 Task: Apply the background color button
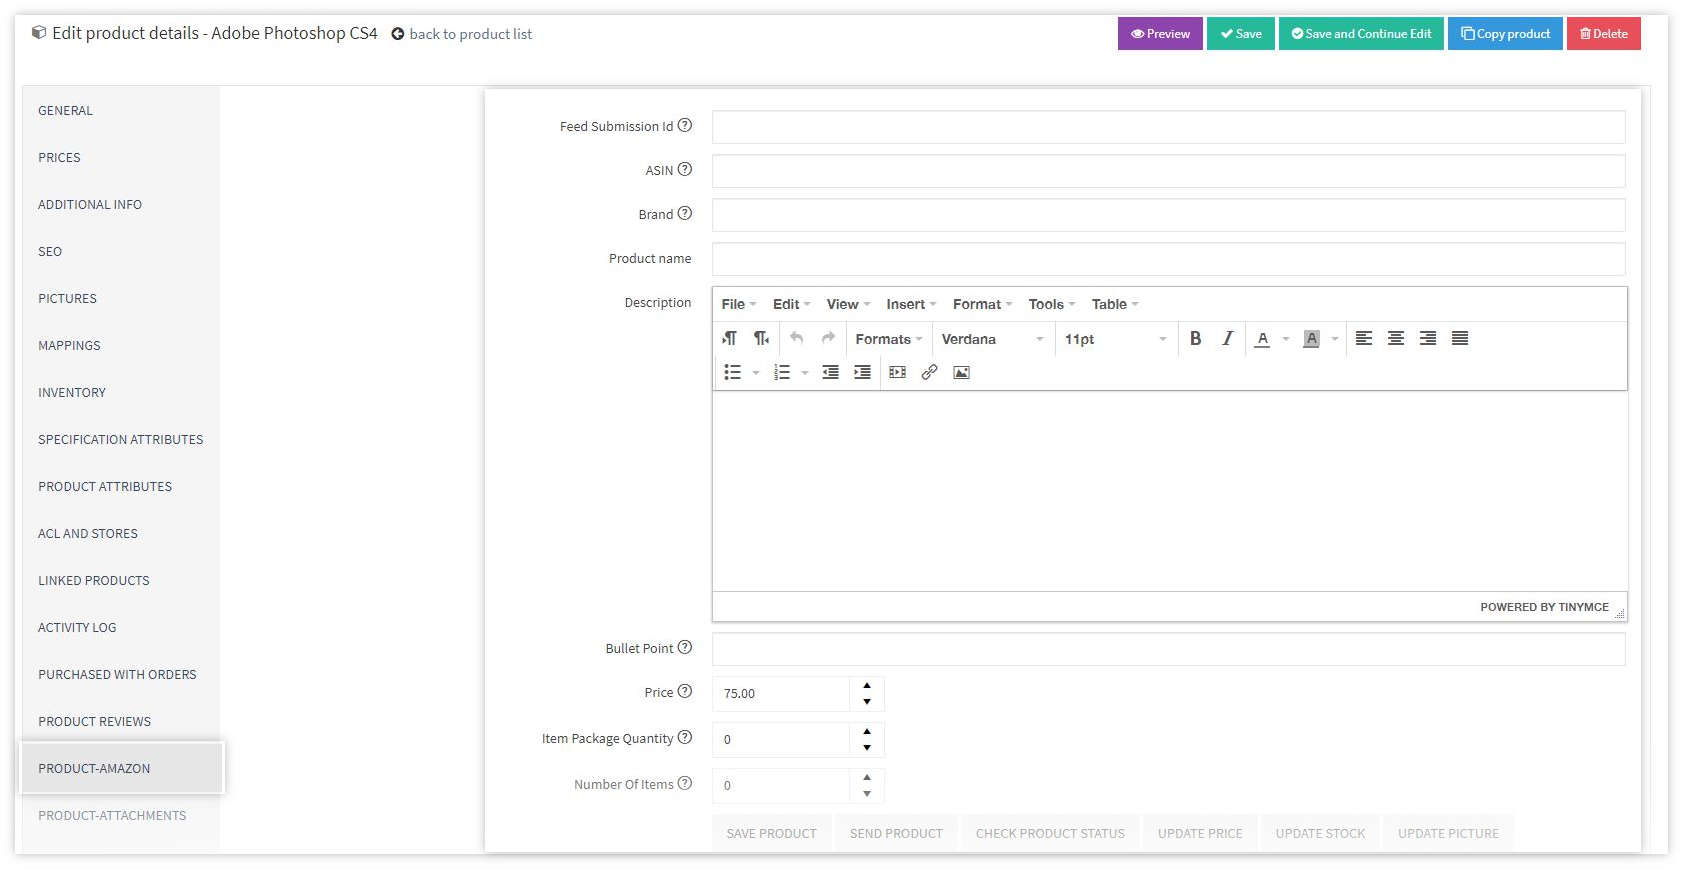(1312, 338)
